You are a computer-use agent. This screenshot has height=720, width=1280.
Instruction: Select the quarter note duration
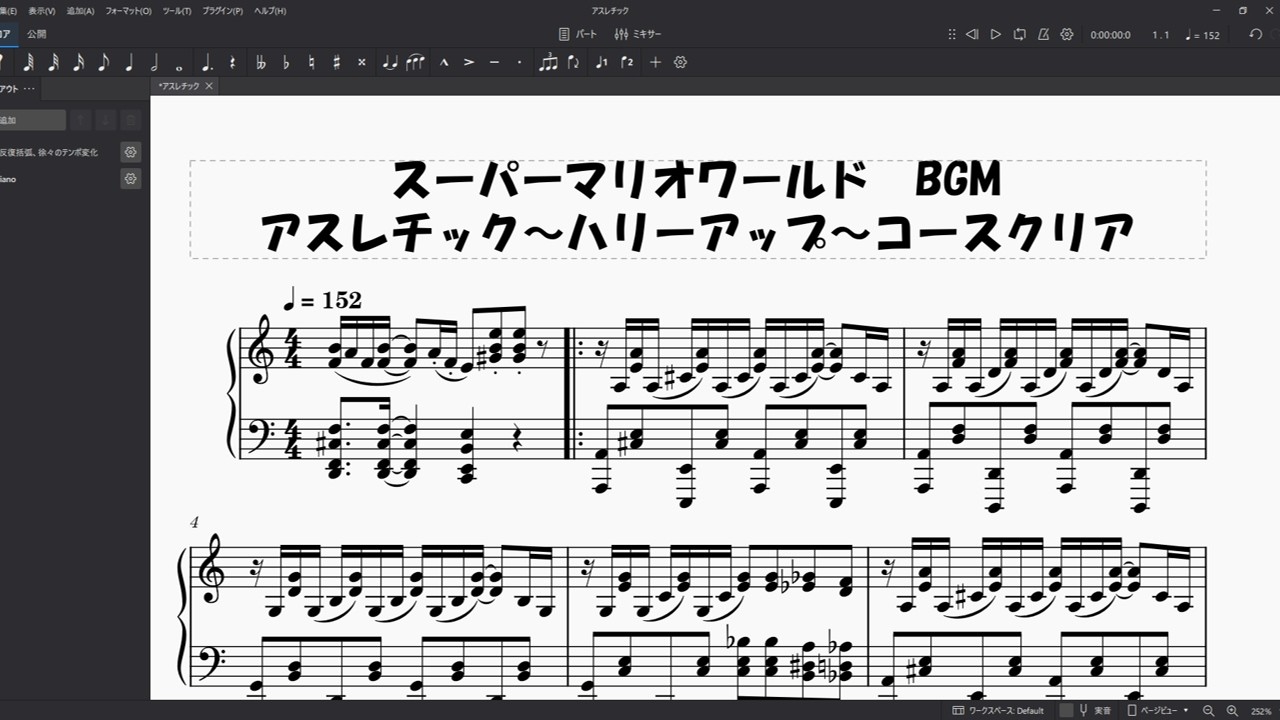pos(129,62)
